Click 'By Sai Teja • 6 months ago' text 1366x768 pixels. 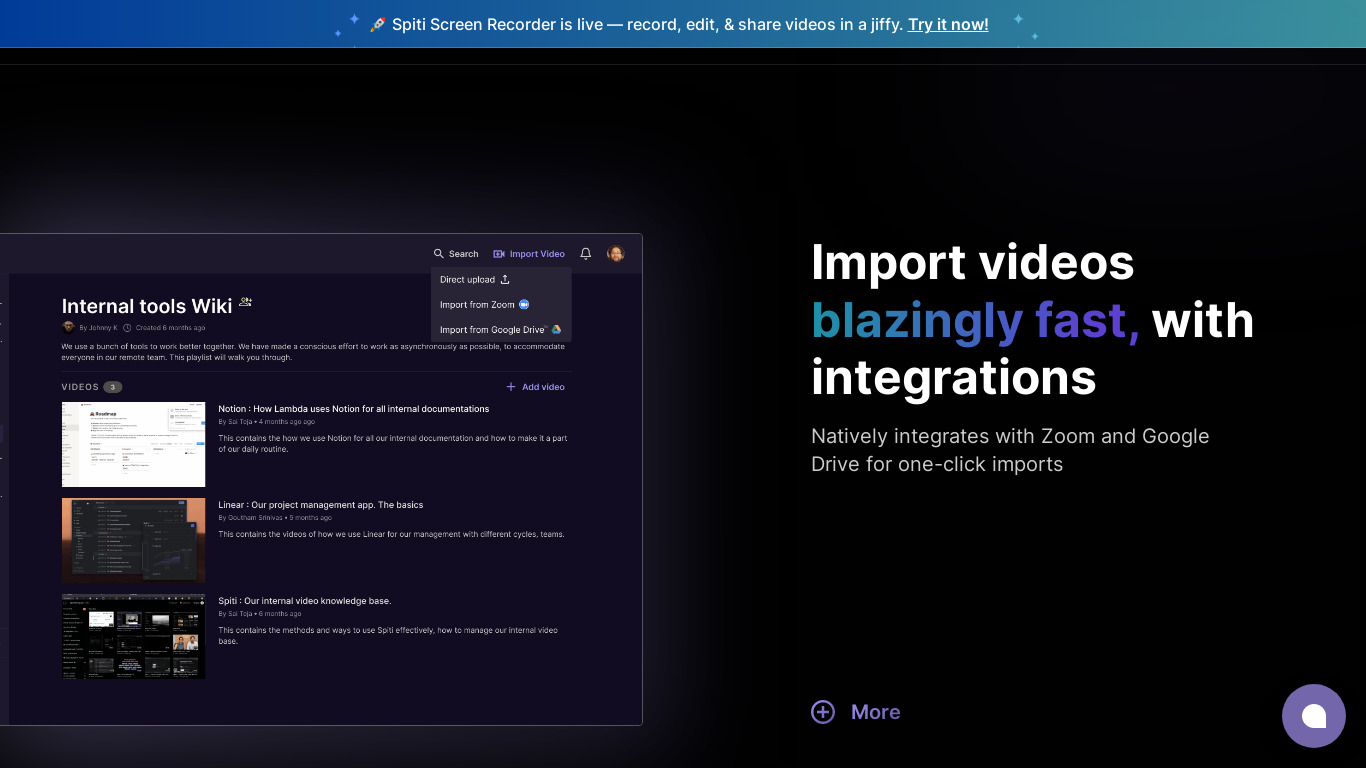(x=260, y=614)
